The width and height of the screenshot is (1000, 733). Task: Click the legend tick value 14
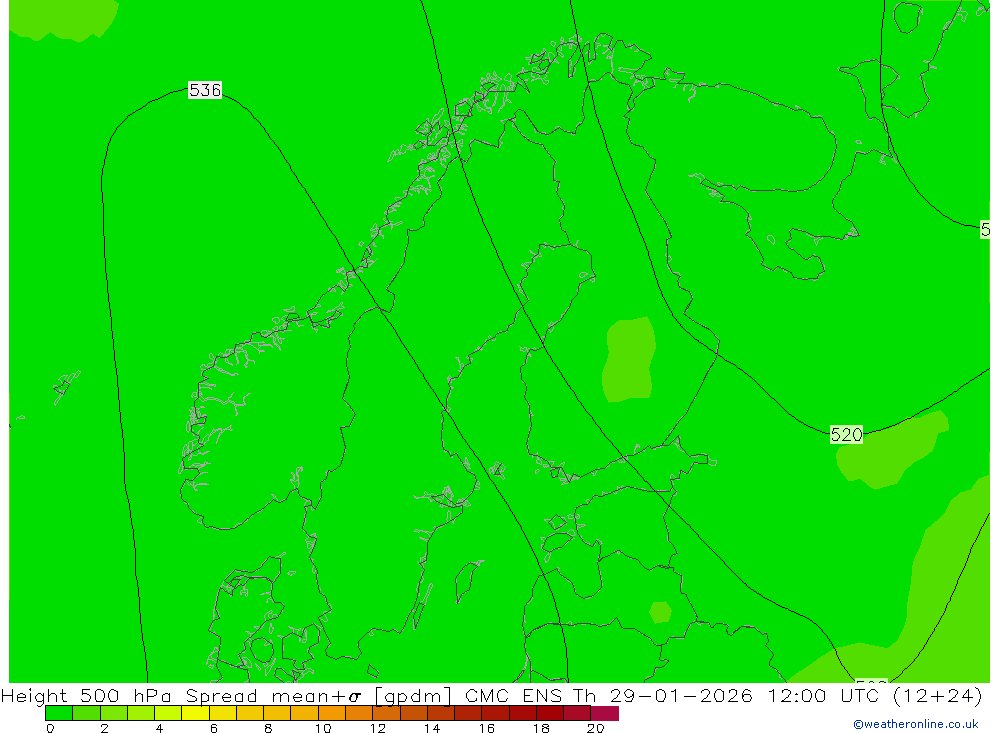[432, 728]
